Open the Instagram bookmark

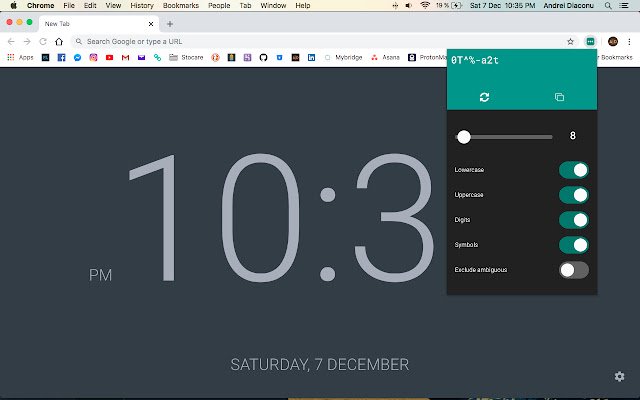point(93,58)
